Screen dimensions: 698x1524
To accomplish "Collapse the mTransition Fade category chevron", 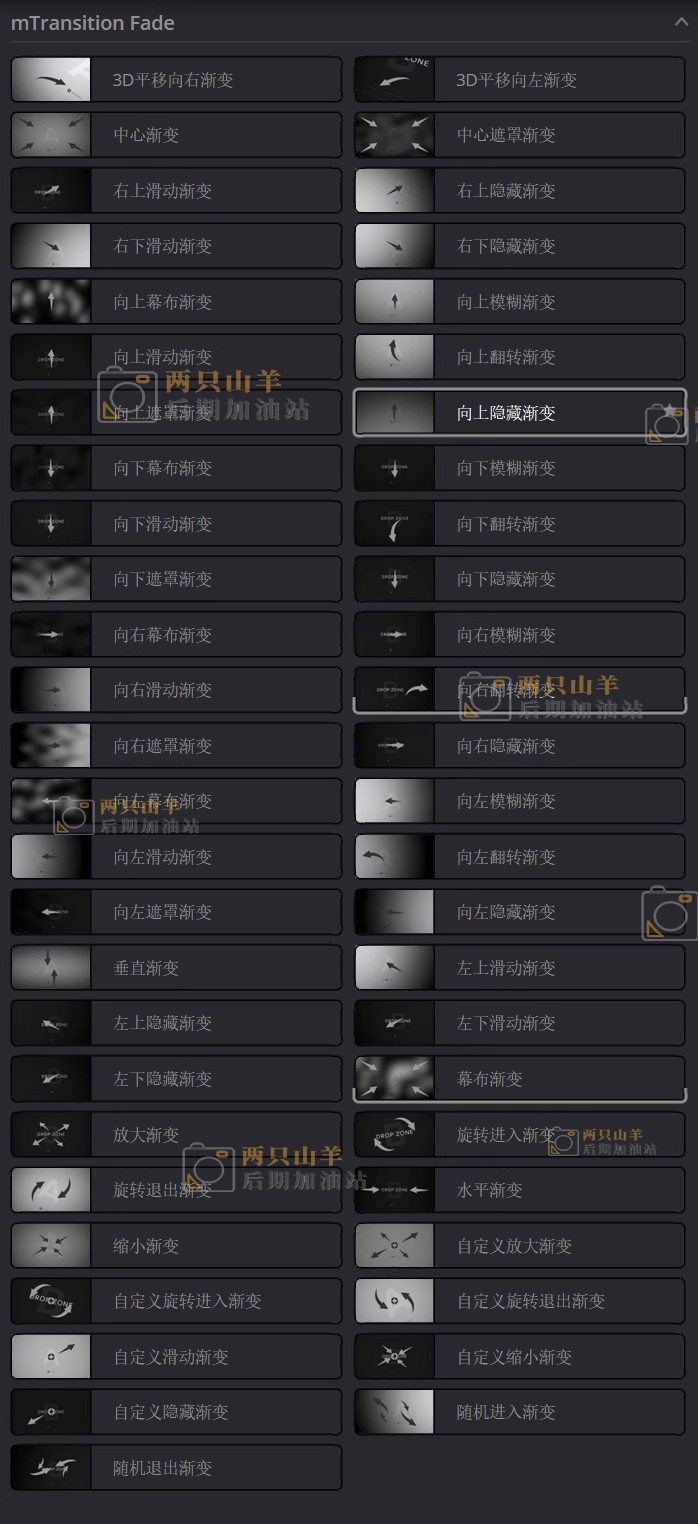I will [681, 22].
